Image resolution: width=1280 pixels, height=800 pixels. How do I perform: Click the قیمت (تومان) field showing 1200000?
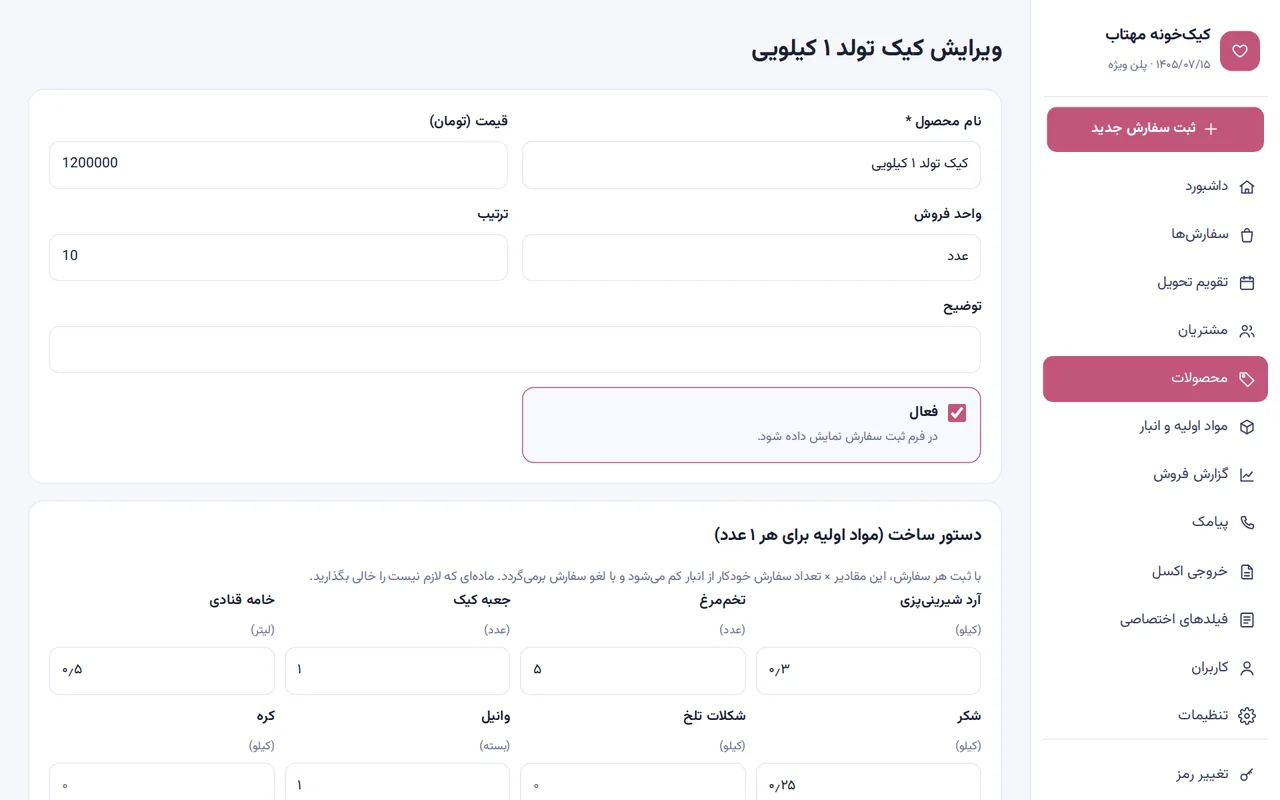278,165
